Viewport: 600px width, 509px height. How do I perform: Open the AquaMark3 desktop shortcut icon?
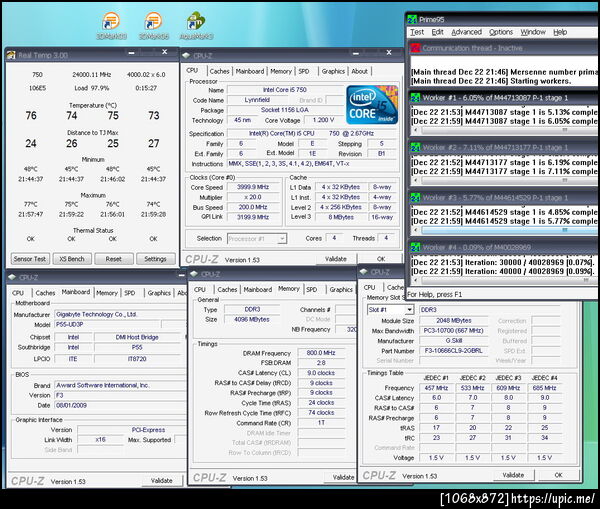pos(196,25)
